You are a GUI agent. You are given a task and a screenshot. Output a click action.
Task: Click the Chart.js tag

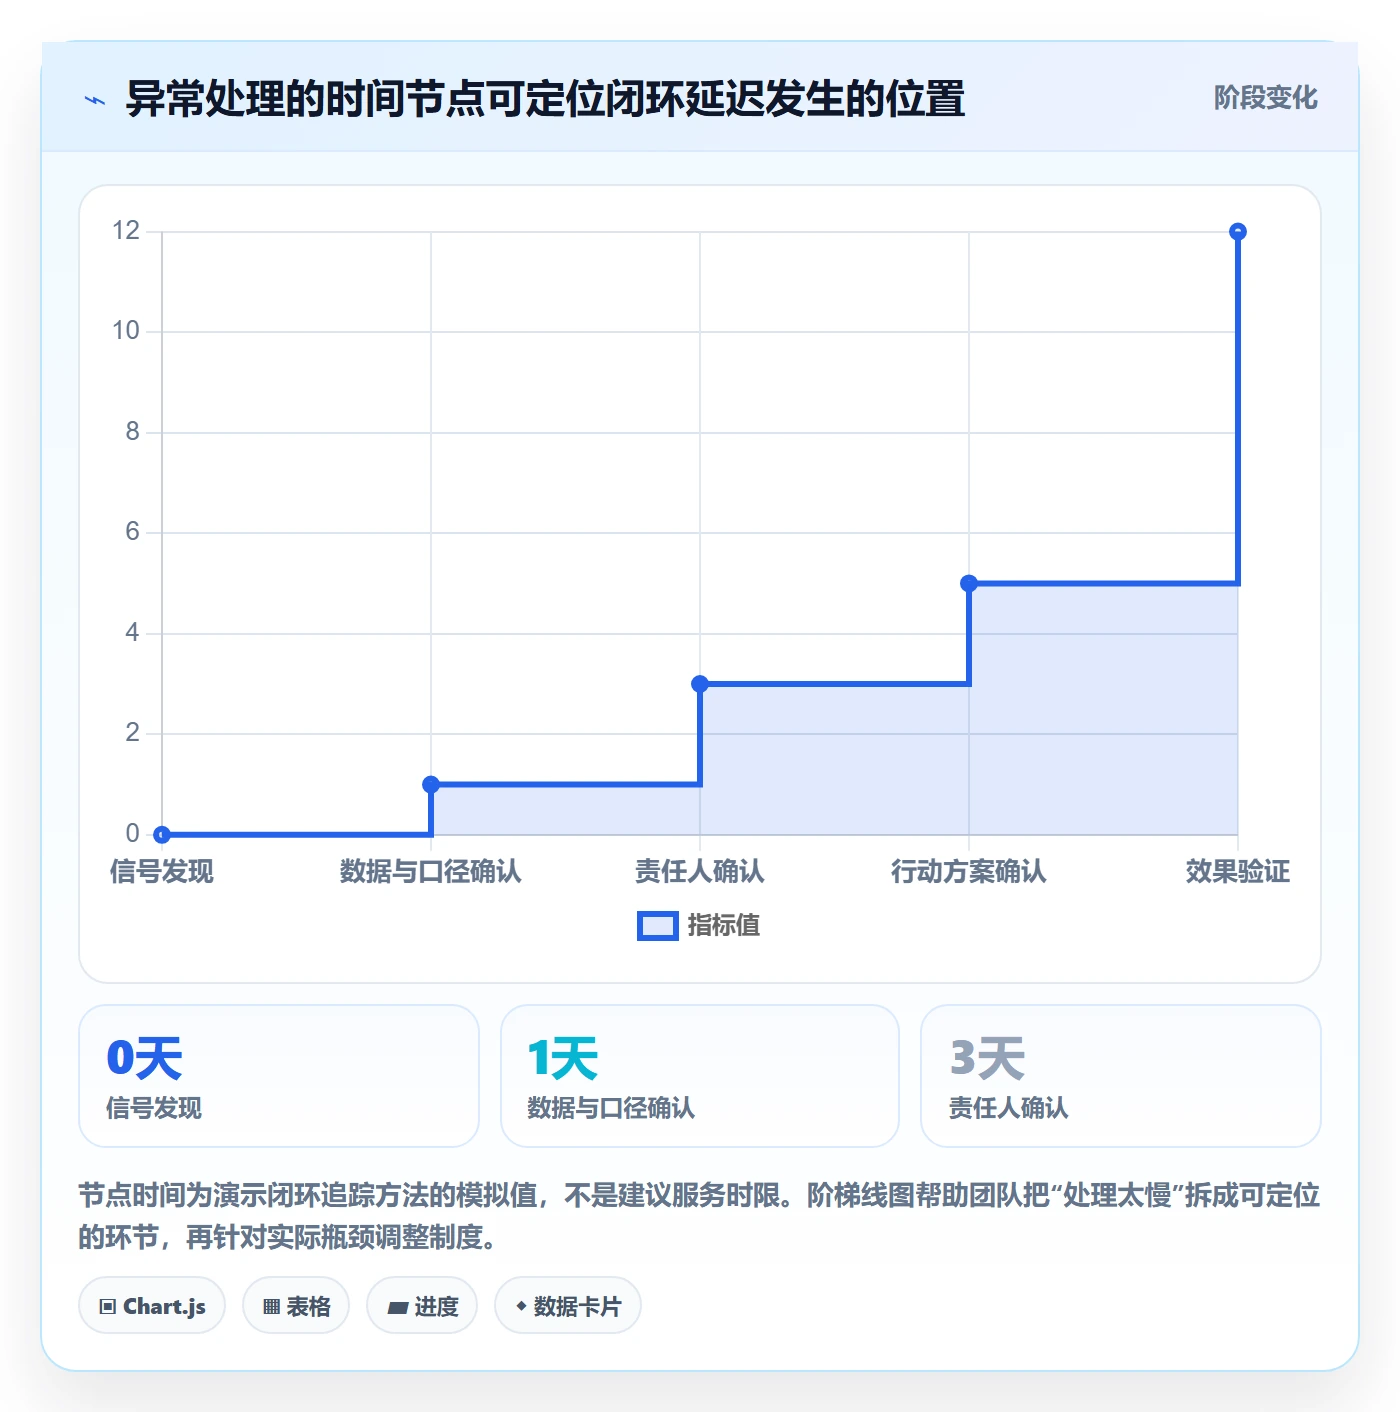click(x=152, y=1305)
